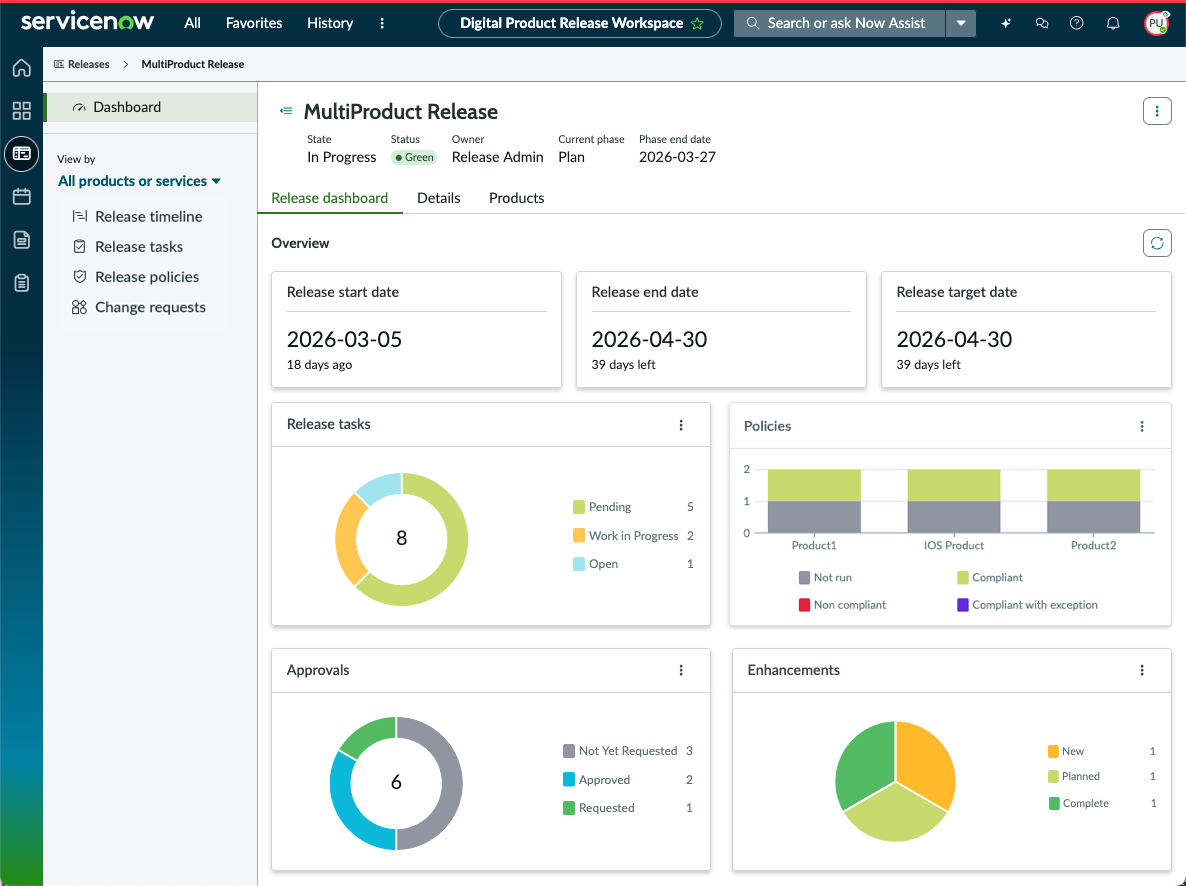The image size is (1186, 886).
Task: Go to Releases breadcrumb link
Action: pyautogui.click(x=88, y=64)
